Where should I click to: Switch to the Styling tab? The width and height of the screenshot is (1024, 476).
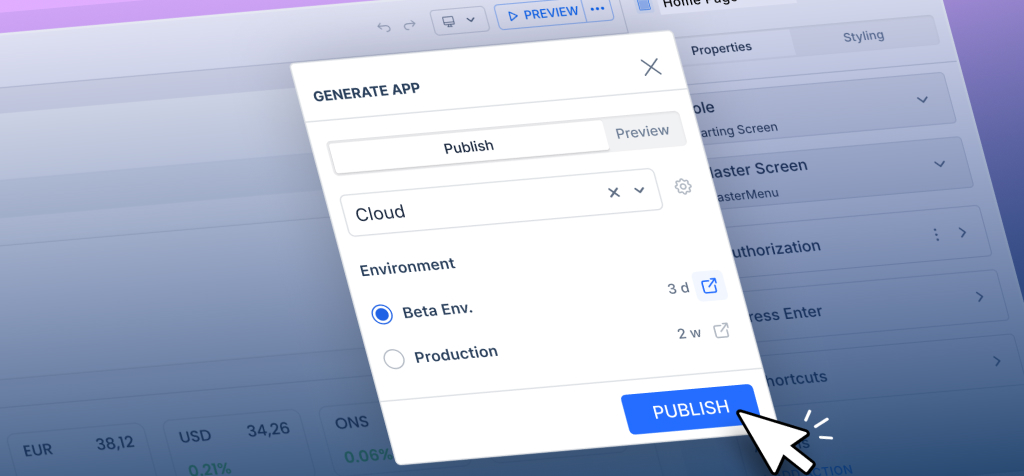click(863, 36)
